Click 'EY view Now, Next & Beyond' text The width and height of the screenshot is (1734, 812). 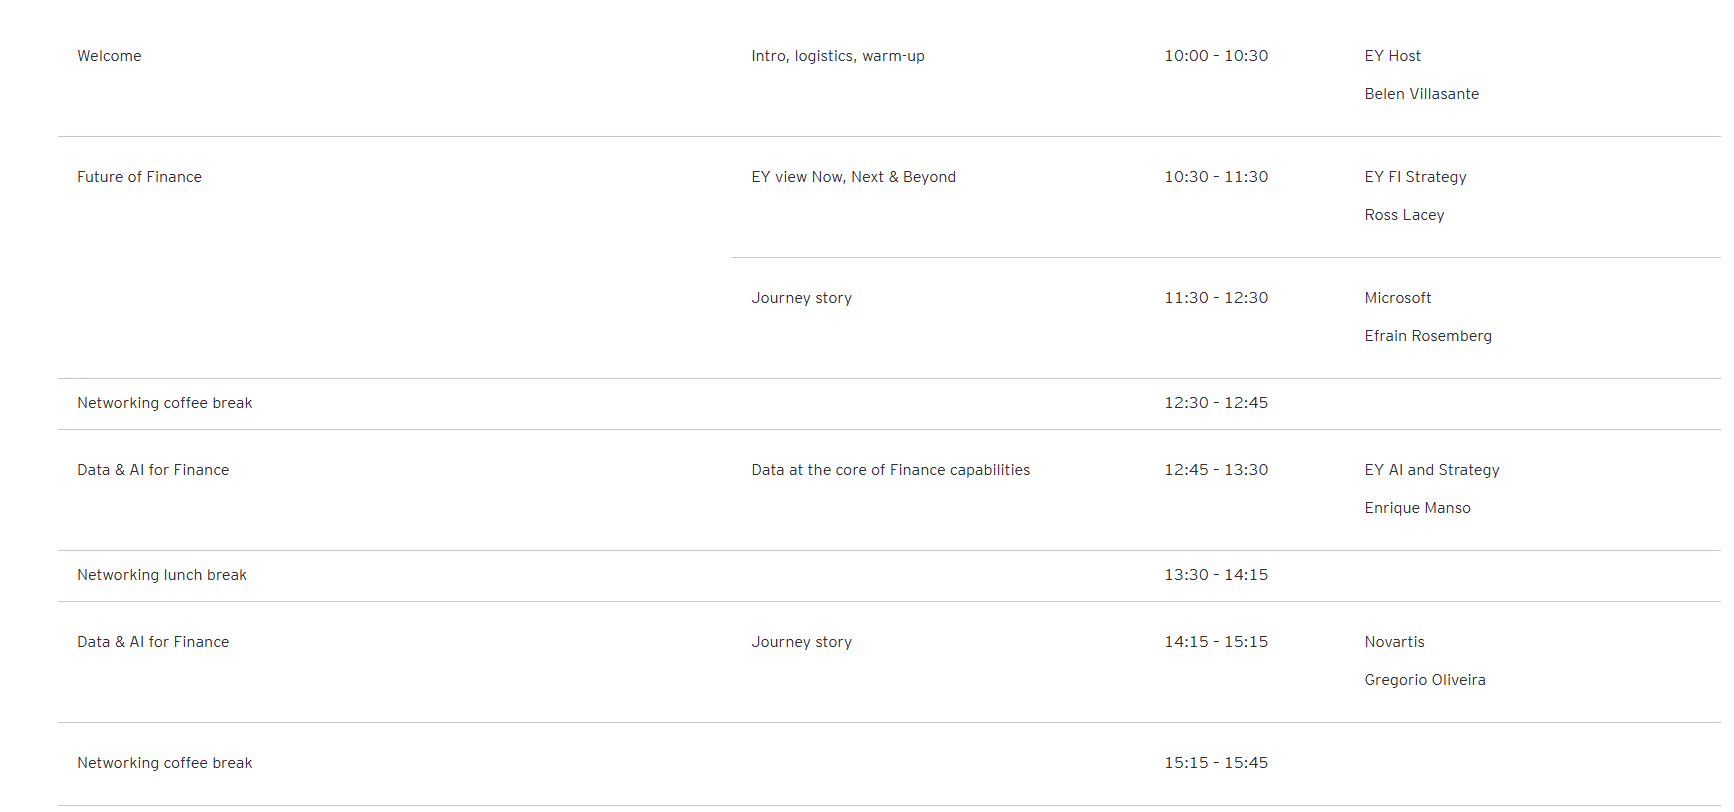853,177
